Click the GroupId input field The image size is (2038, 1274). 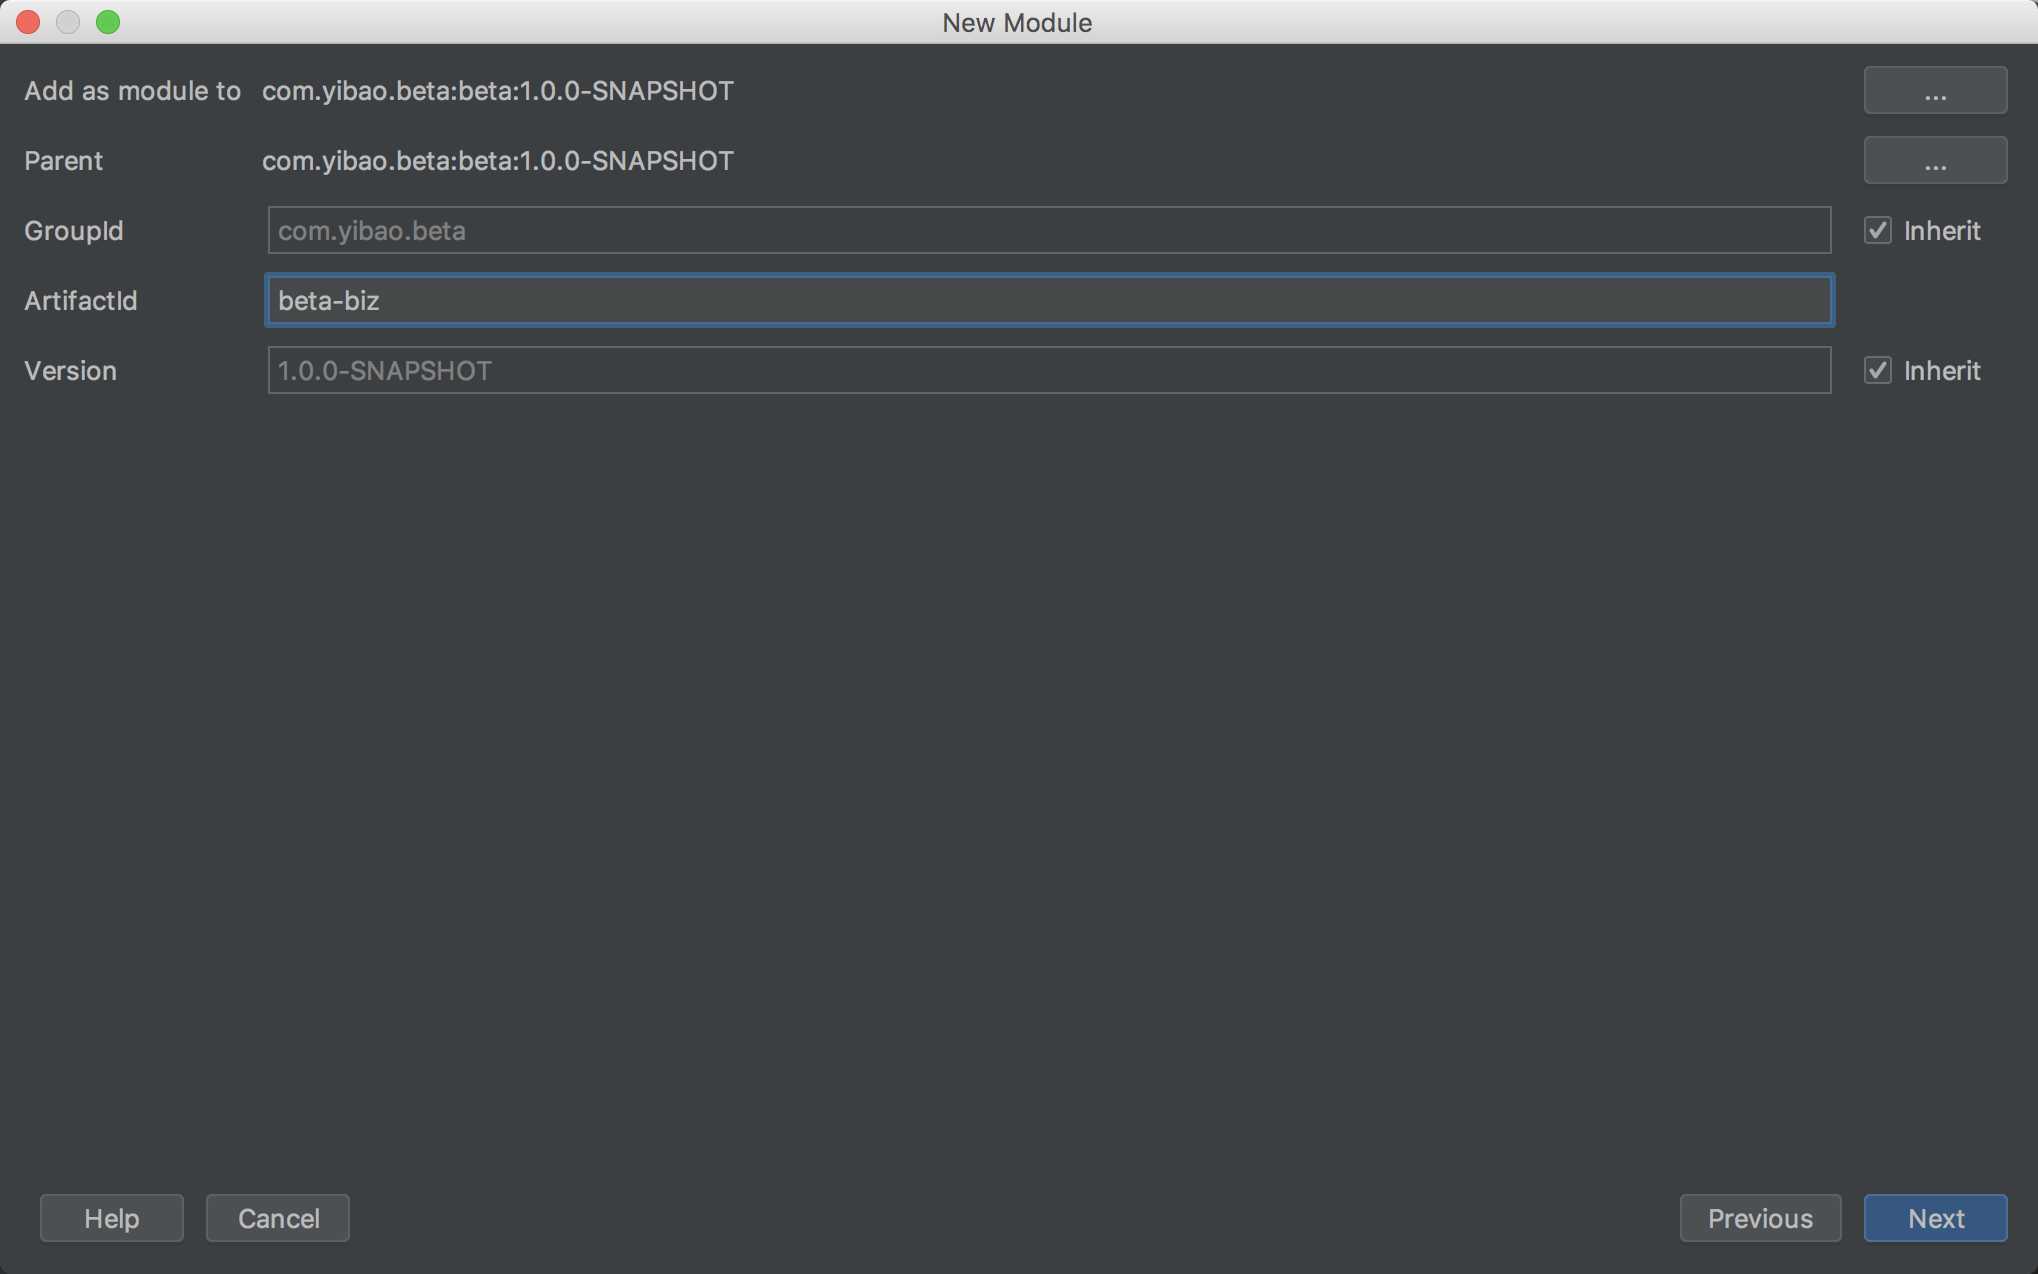click(x=1049, y=229)
